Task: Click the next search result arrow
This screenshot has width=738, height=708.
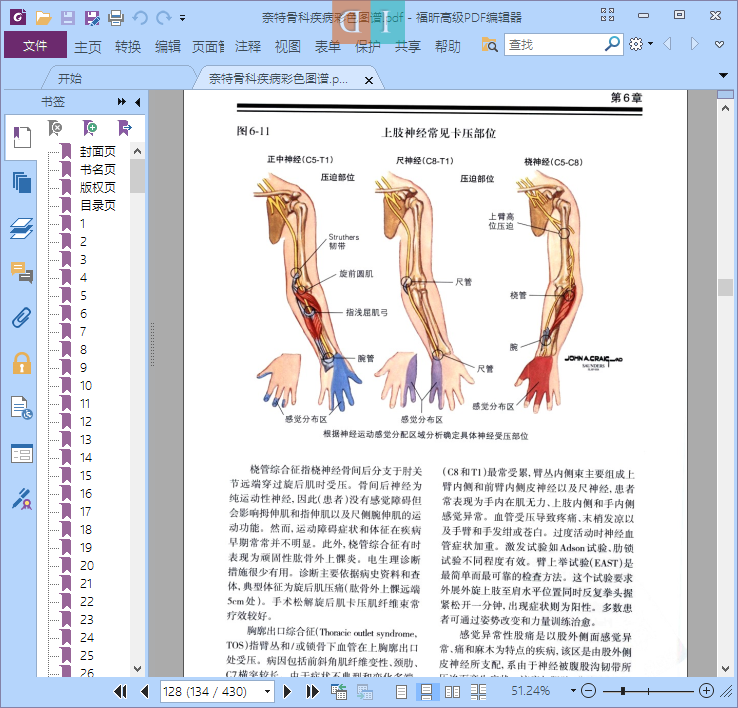Action: tap(694, 44)
